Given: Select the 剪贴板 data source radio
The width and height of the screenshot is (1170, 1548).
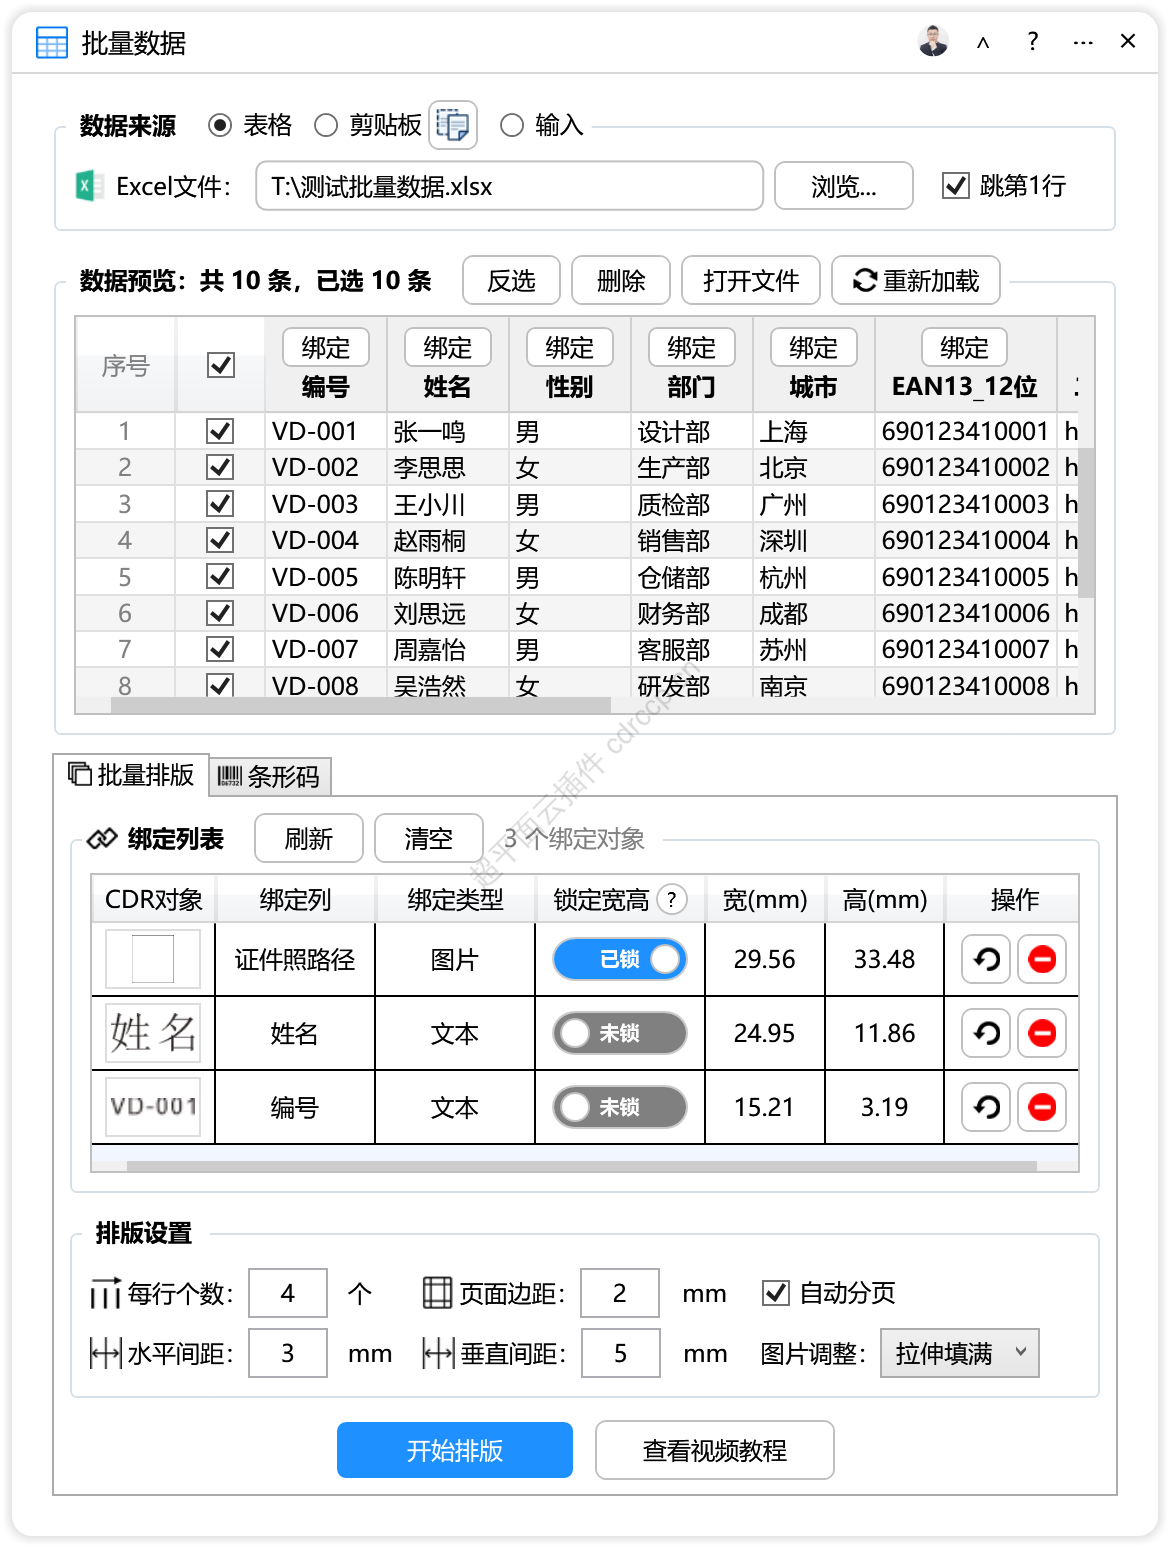Looking at the screenshot, I should (326, 125).
